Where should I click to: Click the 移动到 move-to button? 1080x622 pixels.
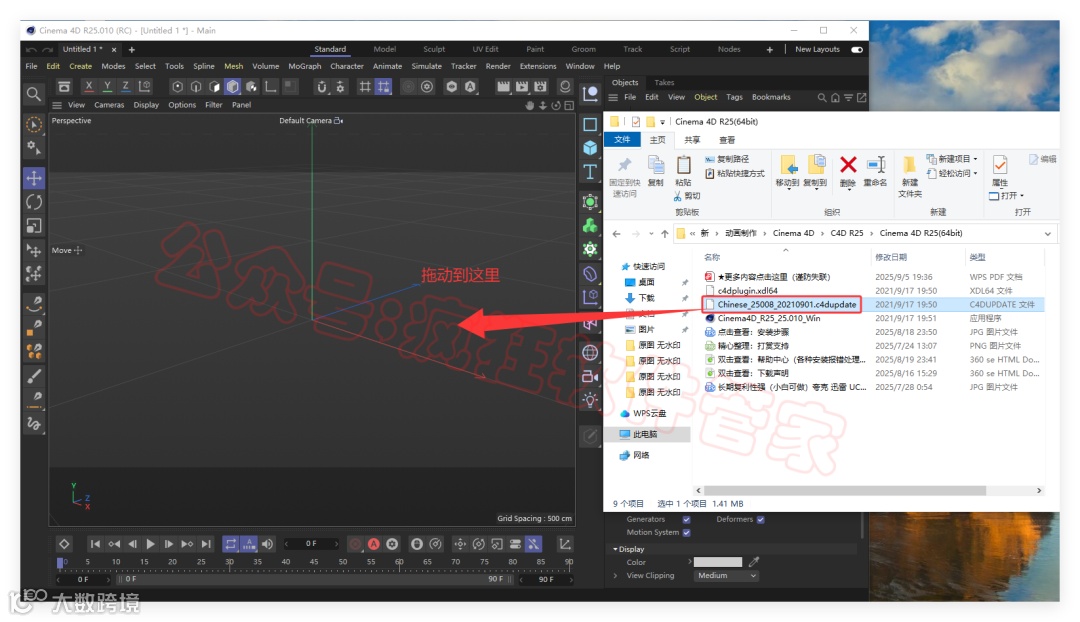(x=787, y=172)
